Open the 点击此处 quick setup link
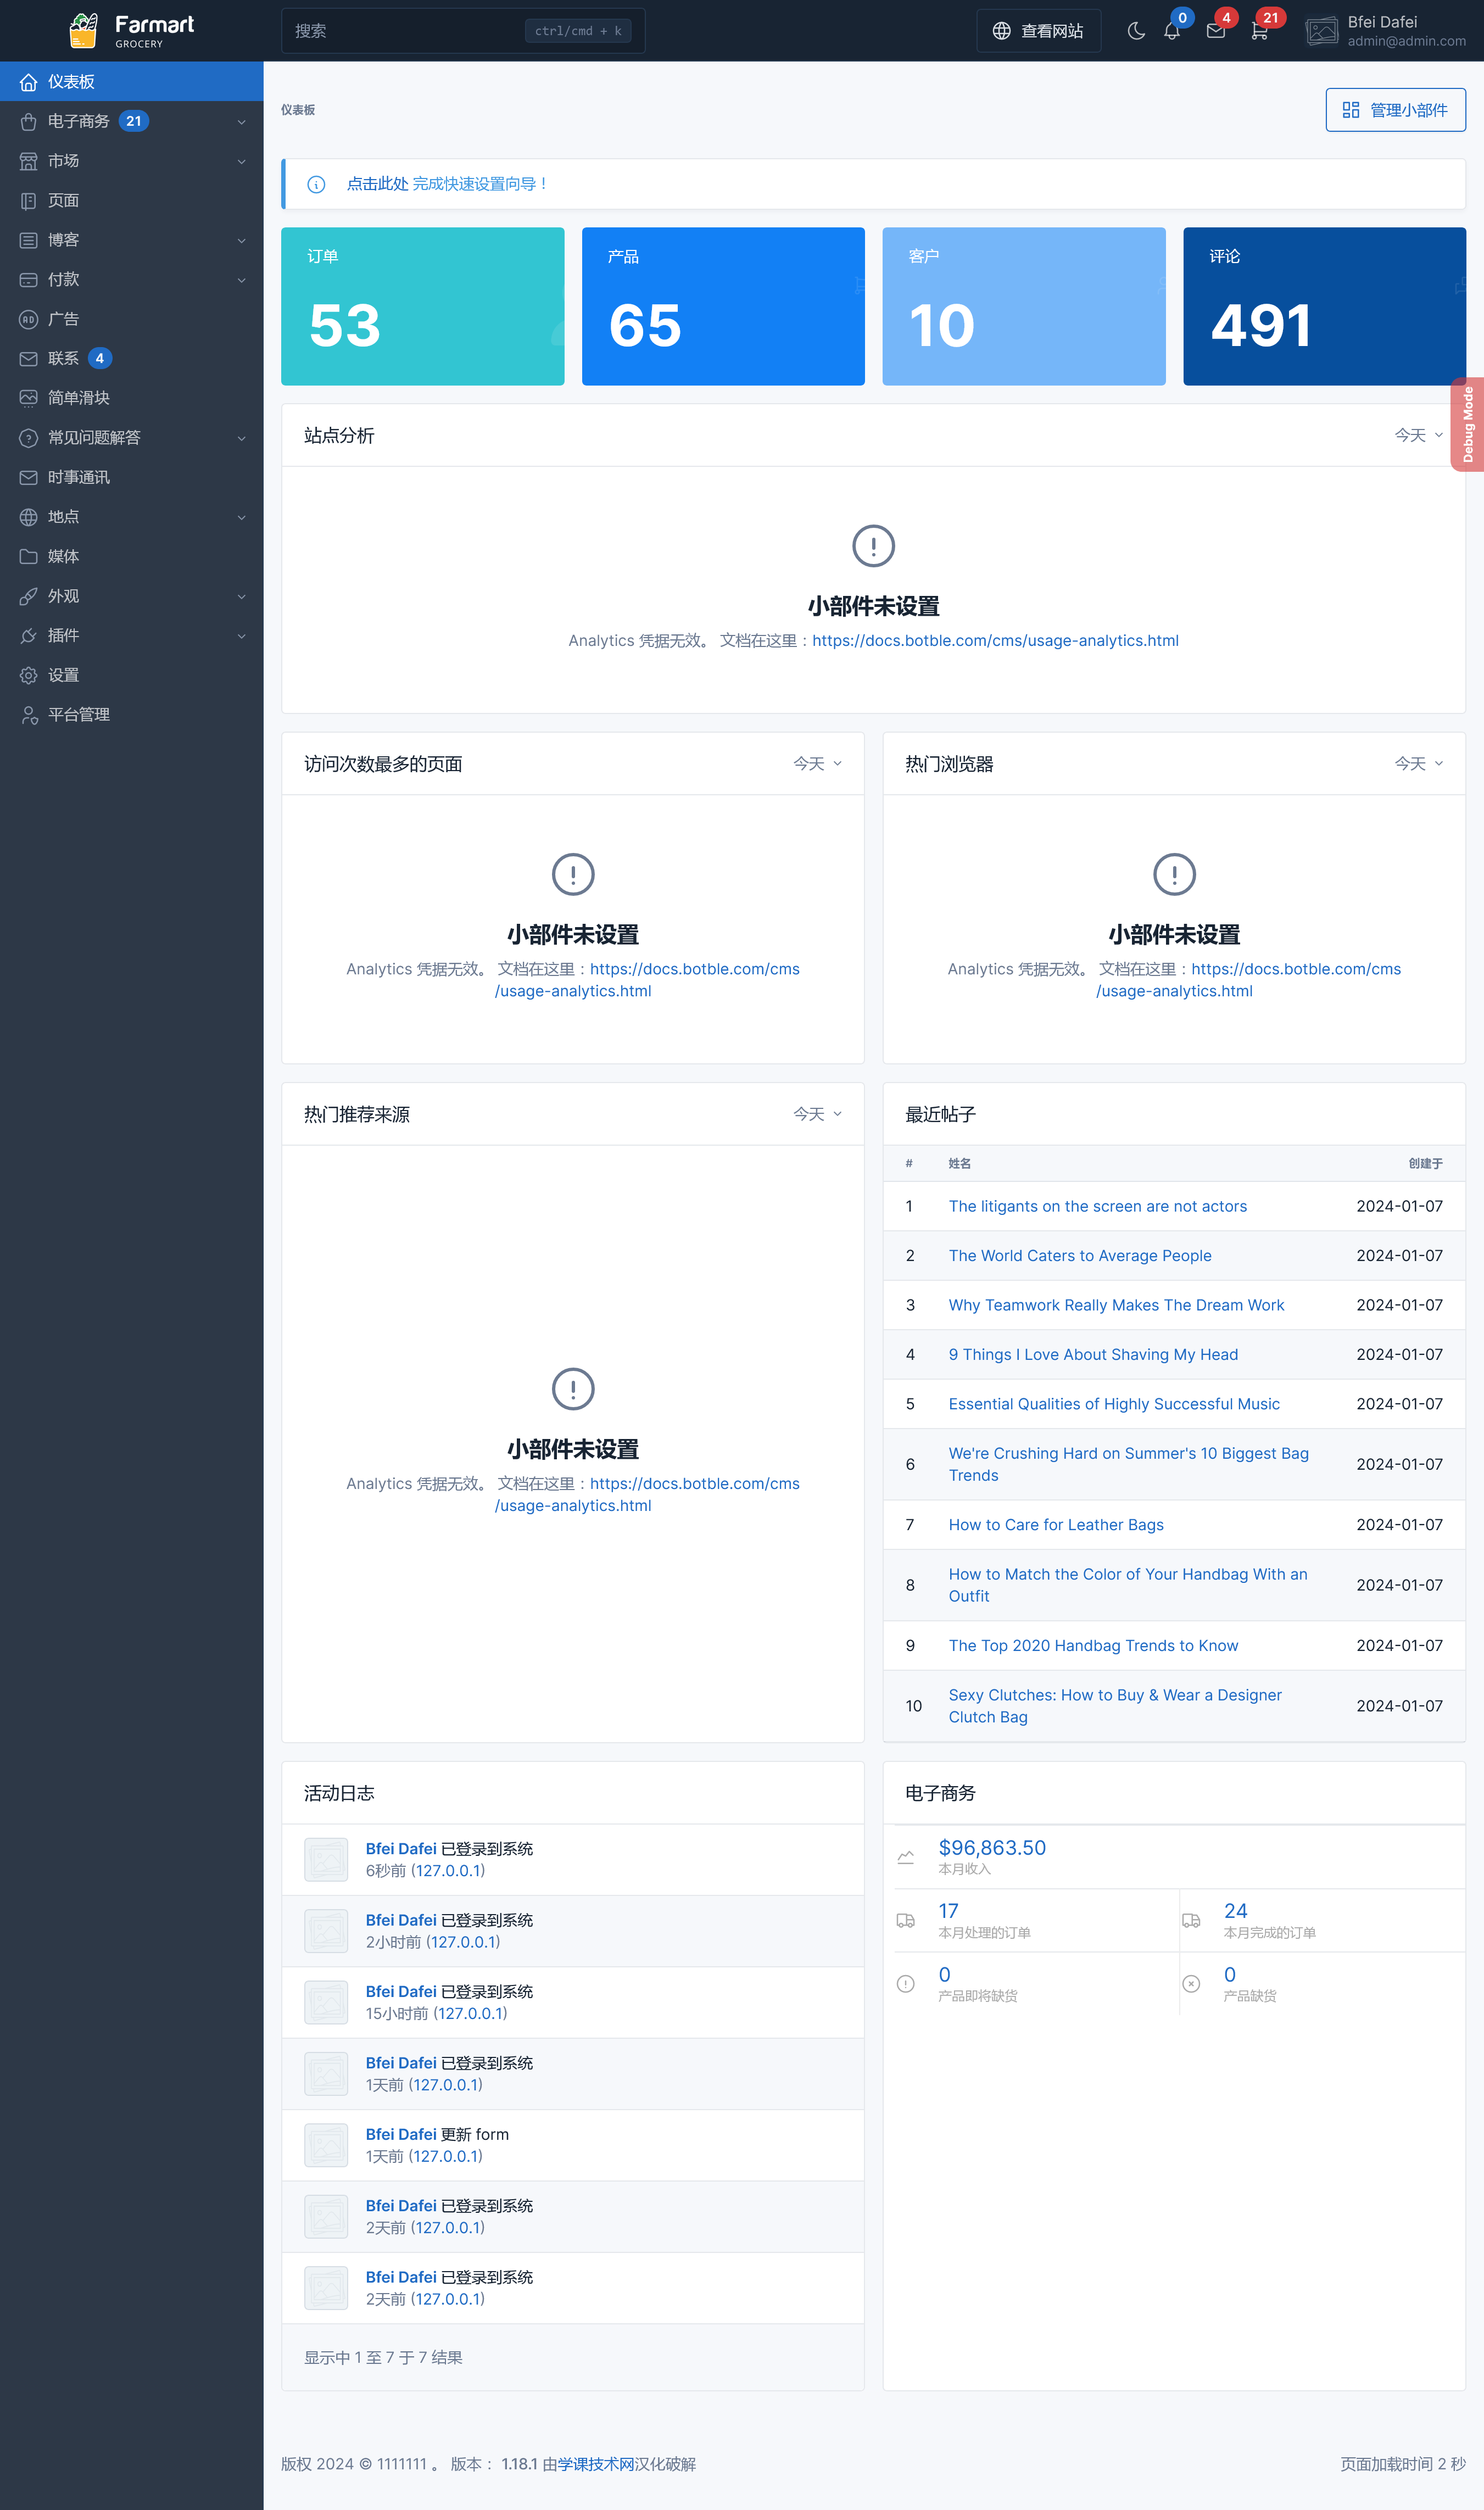This screenshot has width=1484, height=2510. tap(377, 184)
